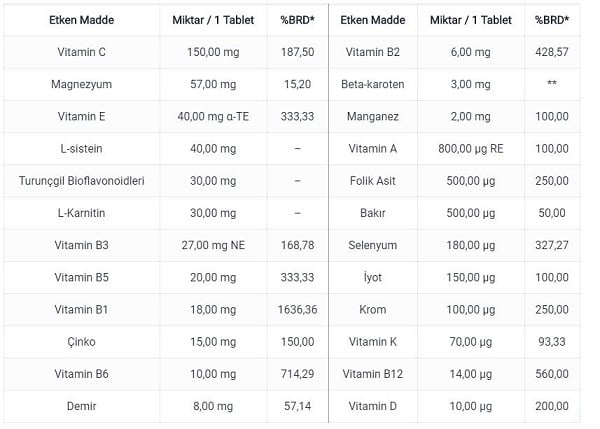Click the Vitamin B2 cell
Screen dimensions: 600x429
[x=373, y=52]
